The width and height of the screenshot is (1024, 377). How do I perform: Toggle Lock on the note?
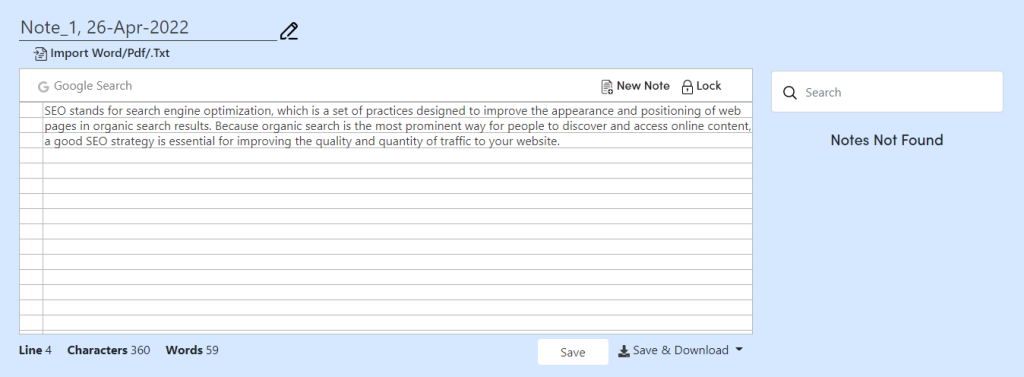709,86
